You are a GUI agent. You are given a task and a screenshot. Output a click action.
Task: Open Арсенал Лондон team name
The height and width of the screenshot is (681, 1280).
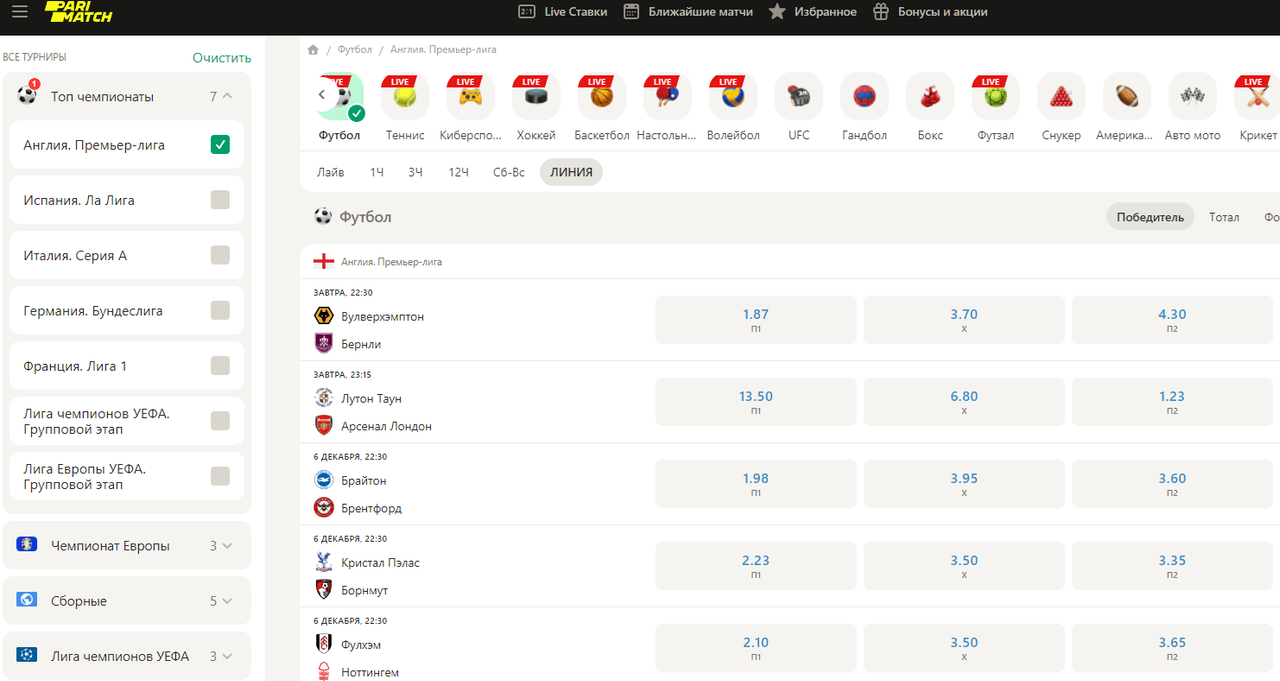pos(387,426)
